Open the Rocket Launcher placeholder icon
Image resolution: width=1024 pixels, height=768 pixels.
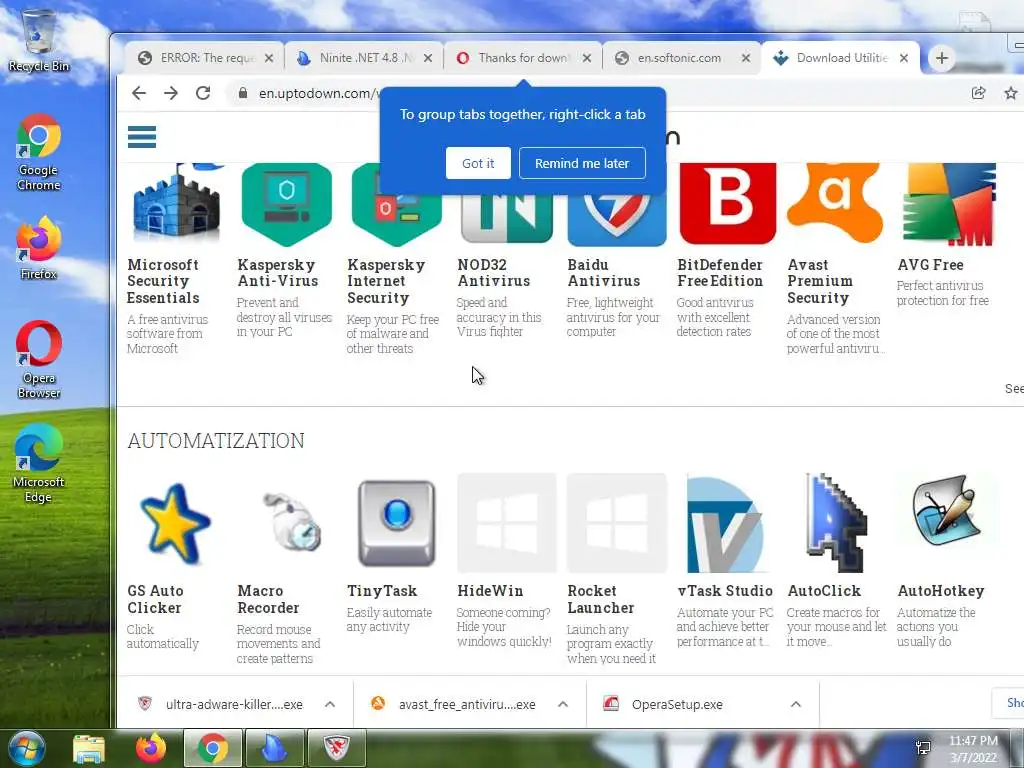(x=617, y=523)
